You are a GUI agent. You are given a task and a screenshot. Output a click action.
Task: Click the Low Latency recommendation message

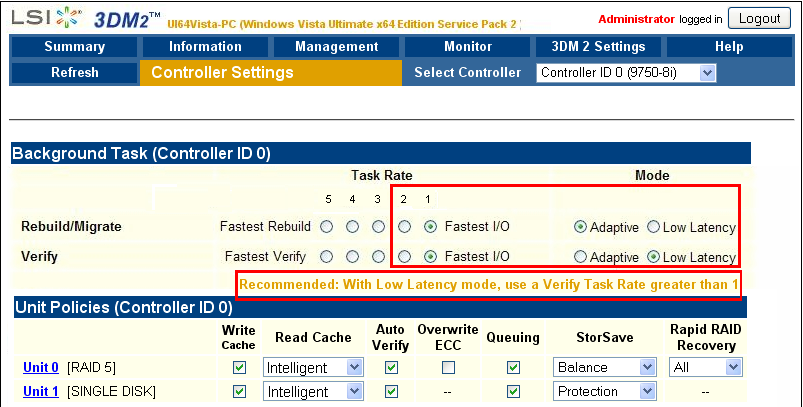(x=489, y=285)
